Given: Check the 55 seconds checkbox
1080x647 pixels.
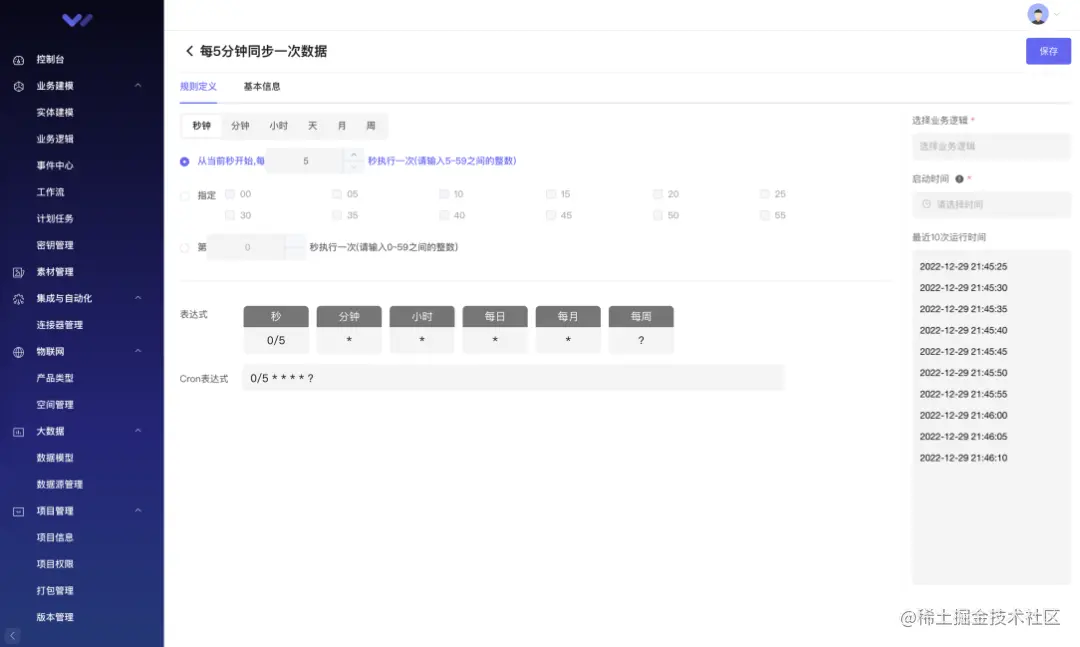Looking at the screenshot, I should point(765,216).
